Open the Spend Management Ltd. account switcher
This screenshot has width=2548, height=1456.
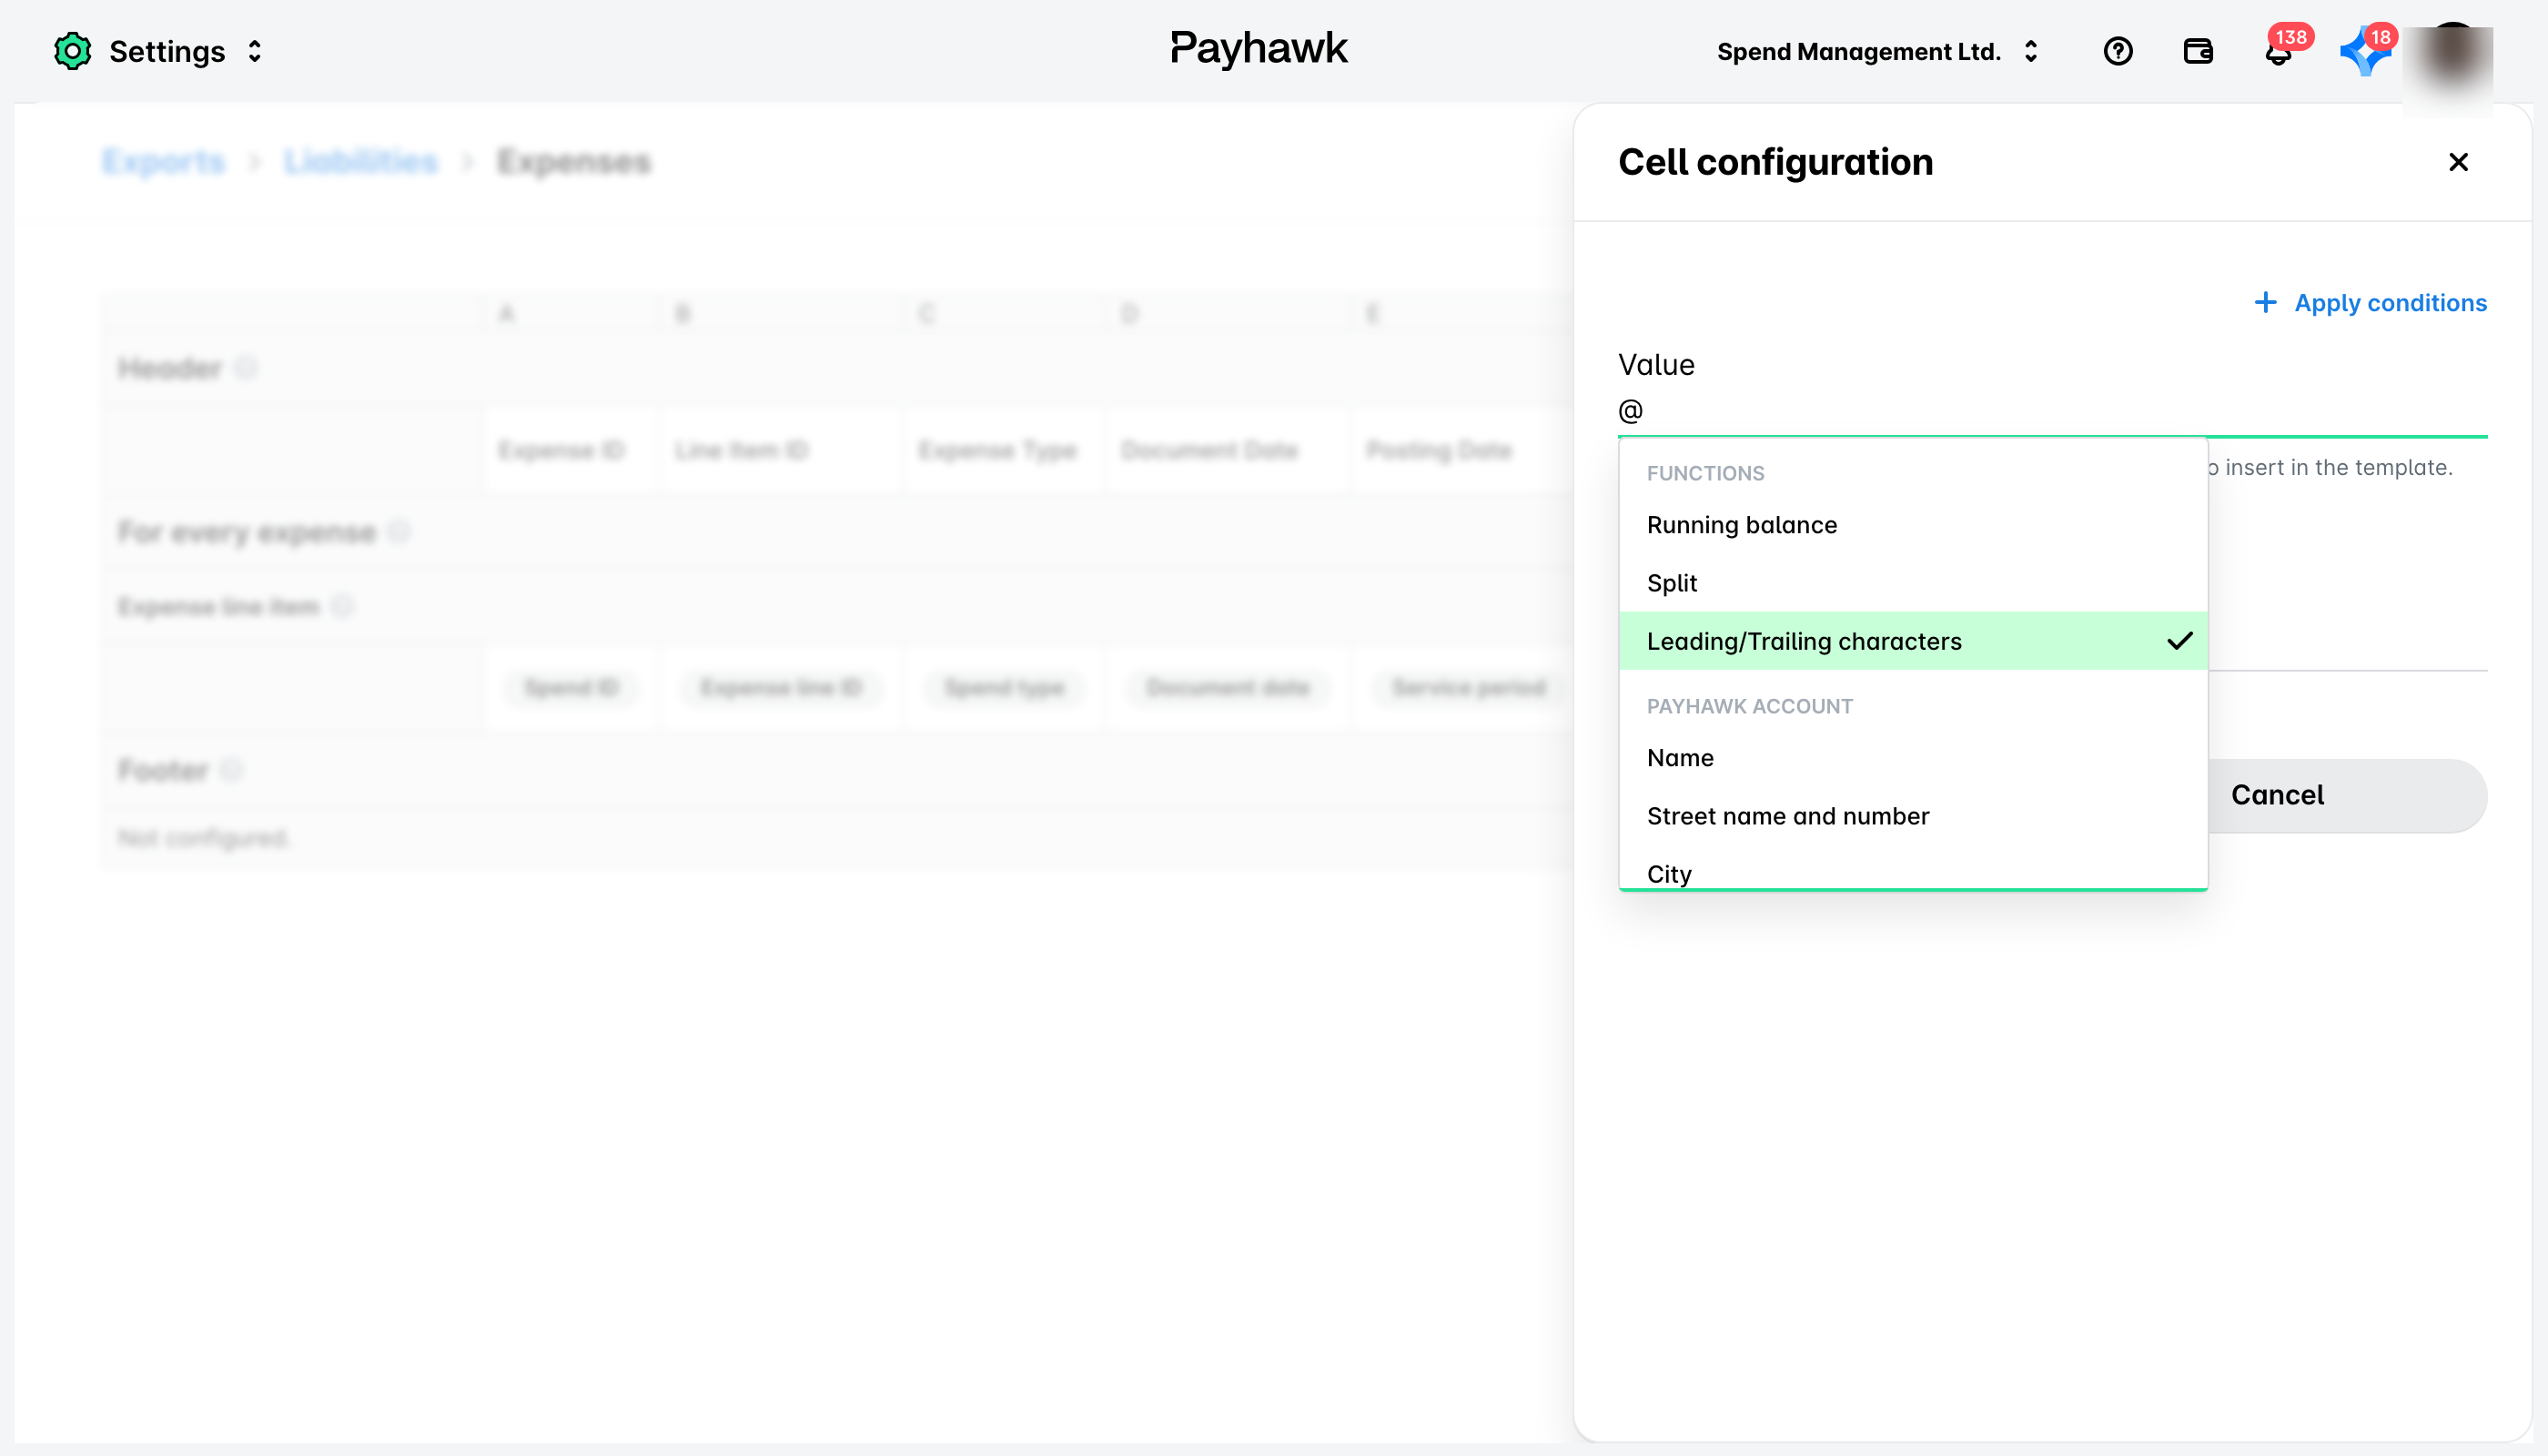1877,51
